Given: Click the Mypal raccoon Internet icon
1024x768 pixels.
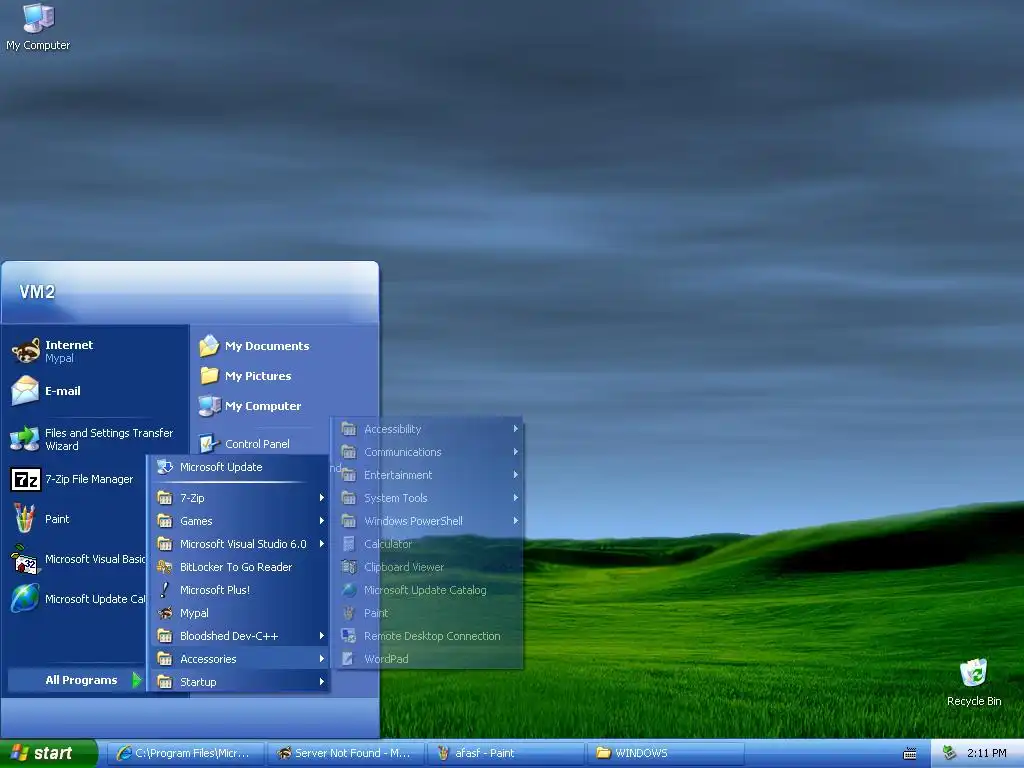Looking at the screenshot, I should tap(25, 351).
